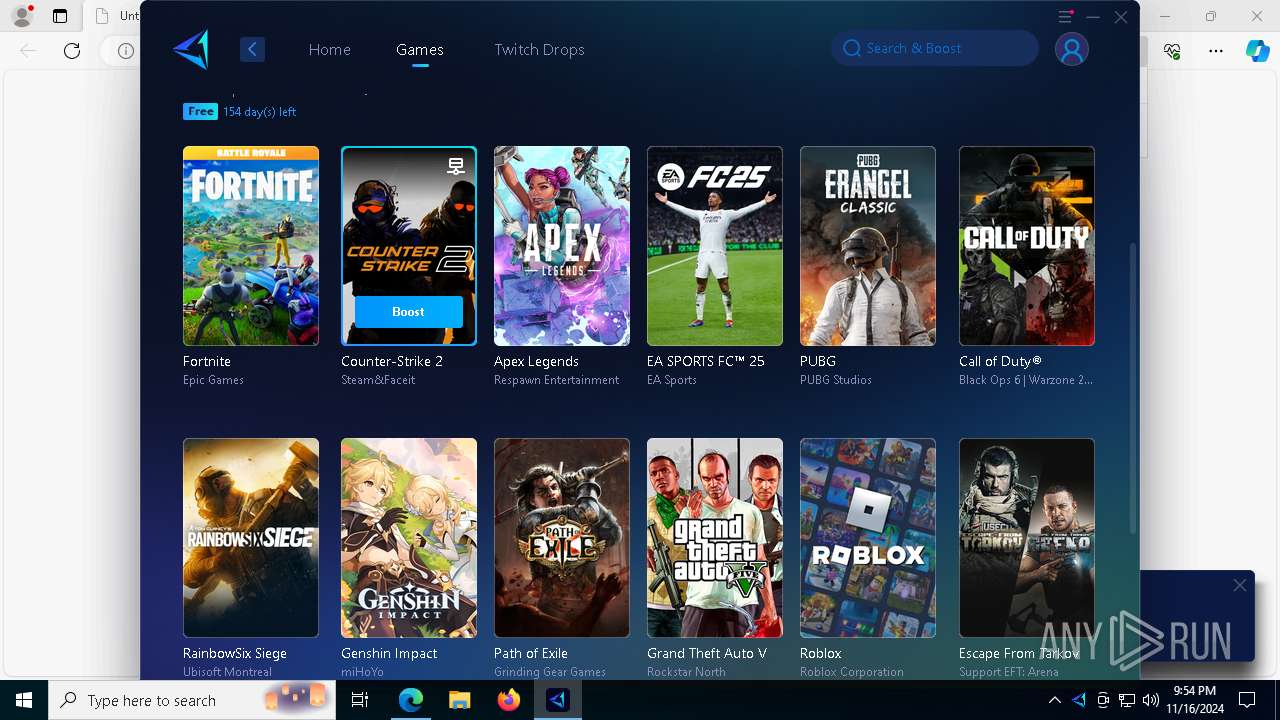Click the EA SPORTS FC™ 25 title
Screen dimensions: 1280x720
tap(706, 361)
